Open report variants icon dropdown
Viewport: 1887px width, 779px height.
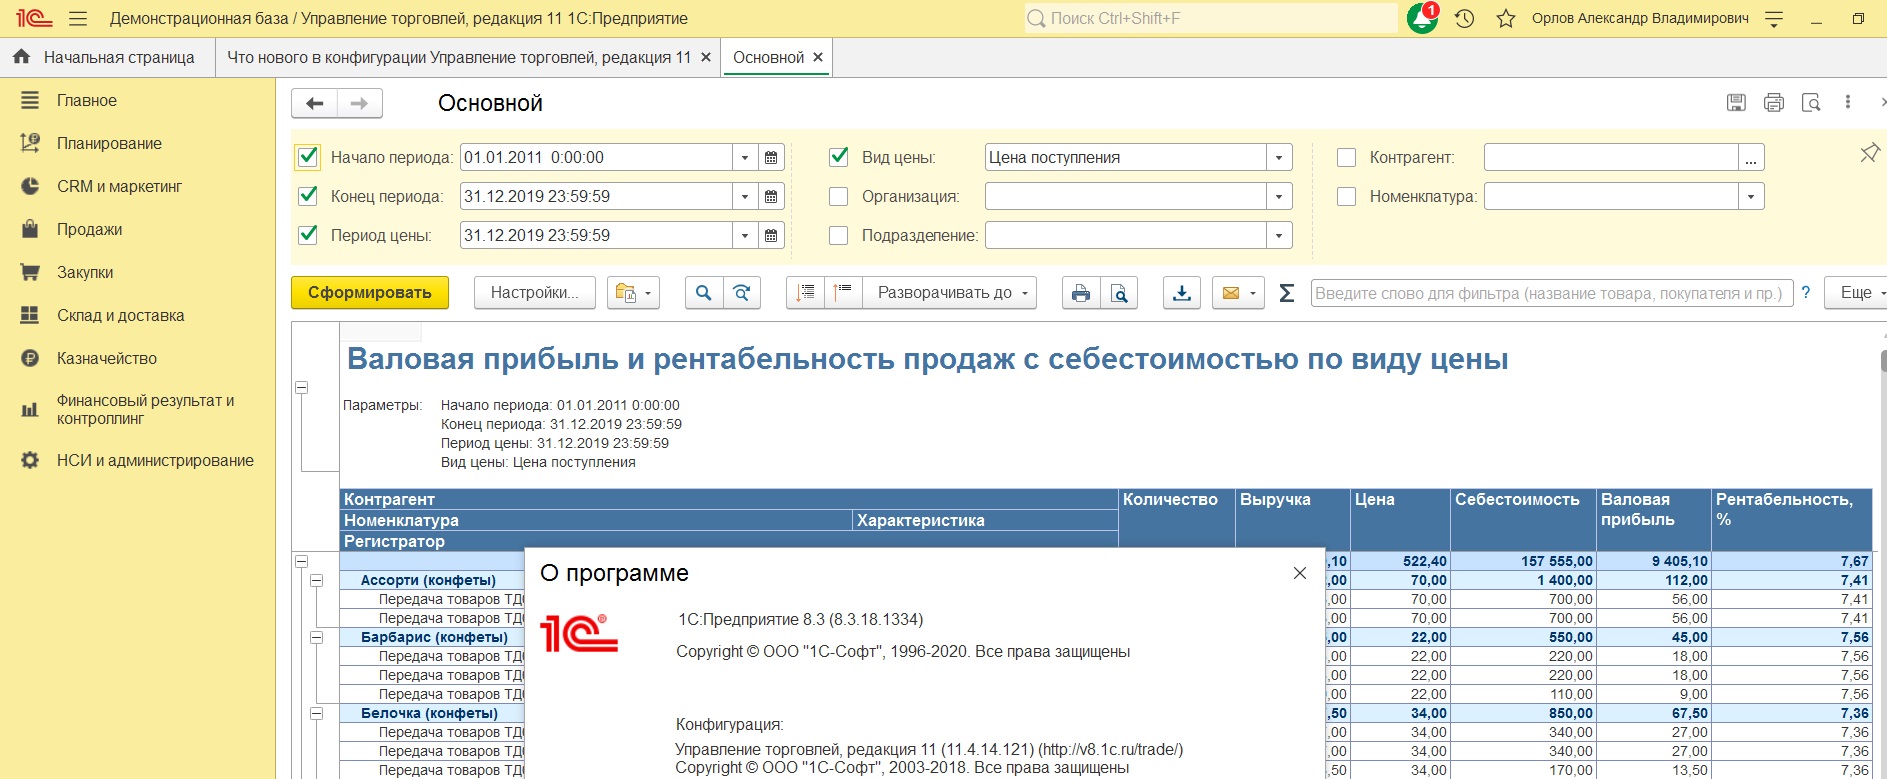[633, 293]
